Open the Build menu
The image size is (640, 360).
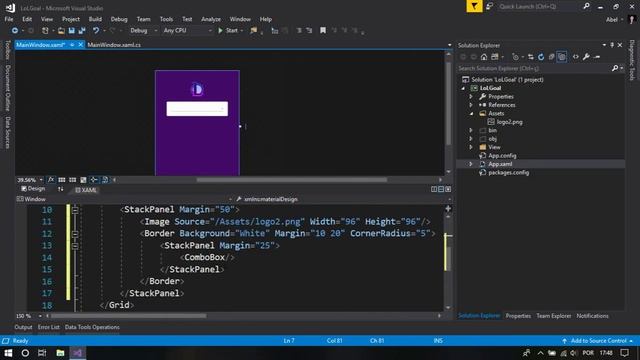pos(95,19)
